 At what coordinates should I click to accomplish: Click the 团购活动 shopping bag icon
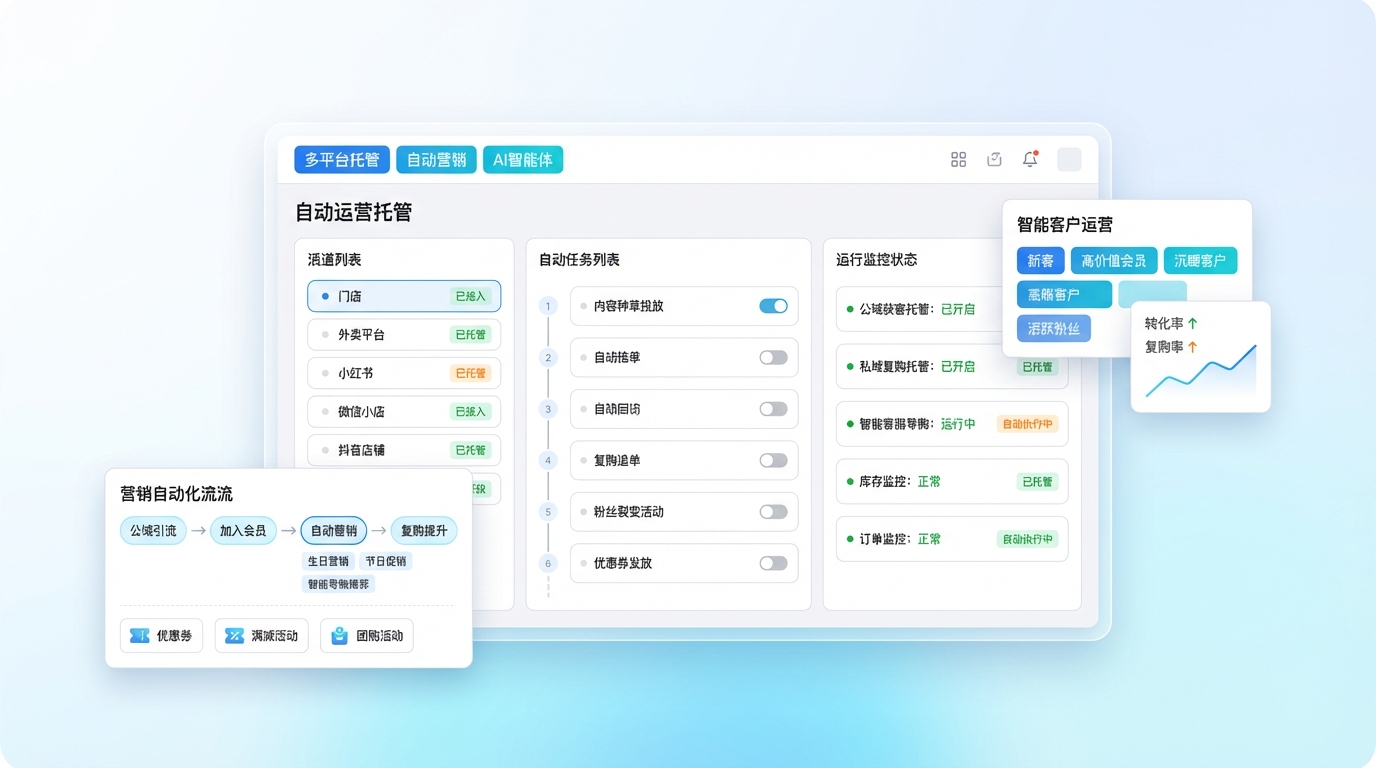340,636
